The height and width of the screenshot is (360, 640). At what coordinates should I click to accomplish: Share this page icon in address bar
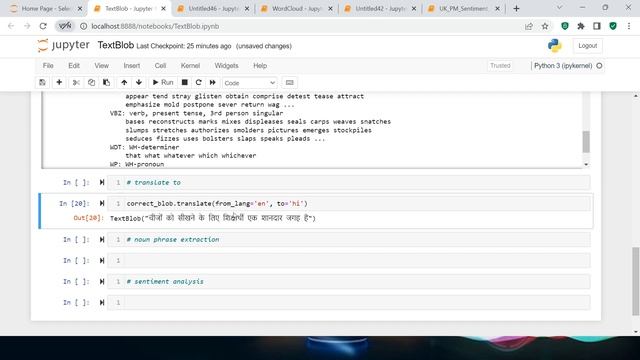[x=529, y=26]
